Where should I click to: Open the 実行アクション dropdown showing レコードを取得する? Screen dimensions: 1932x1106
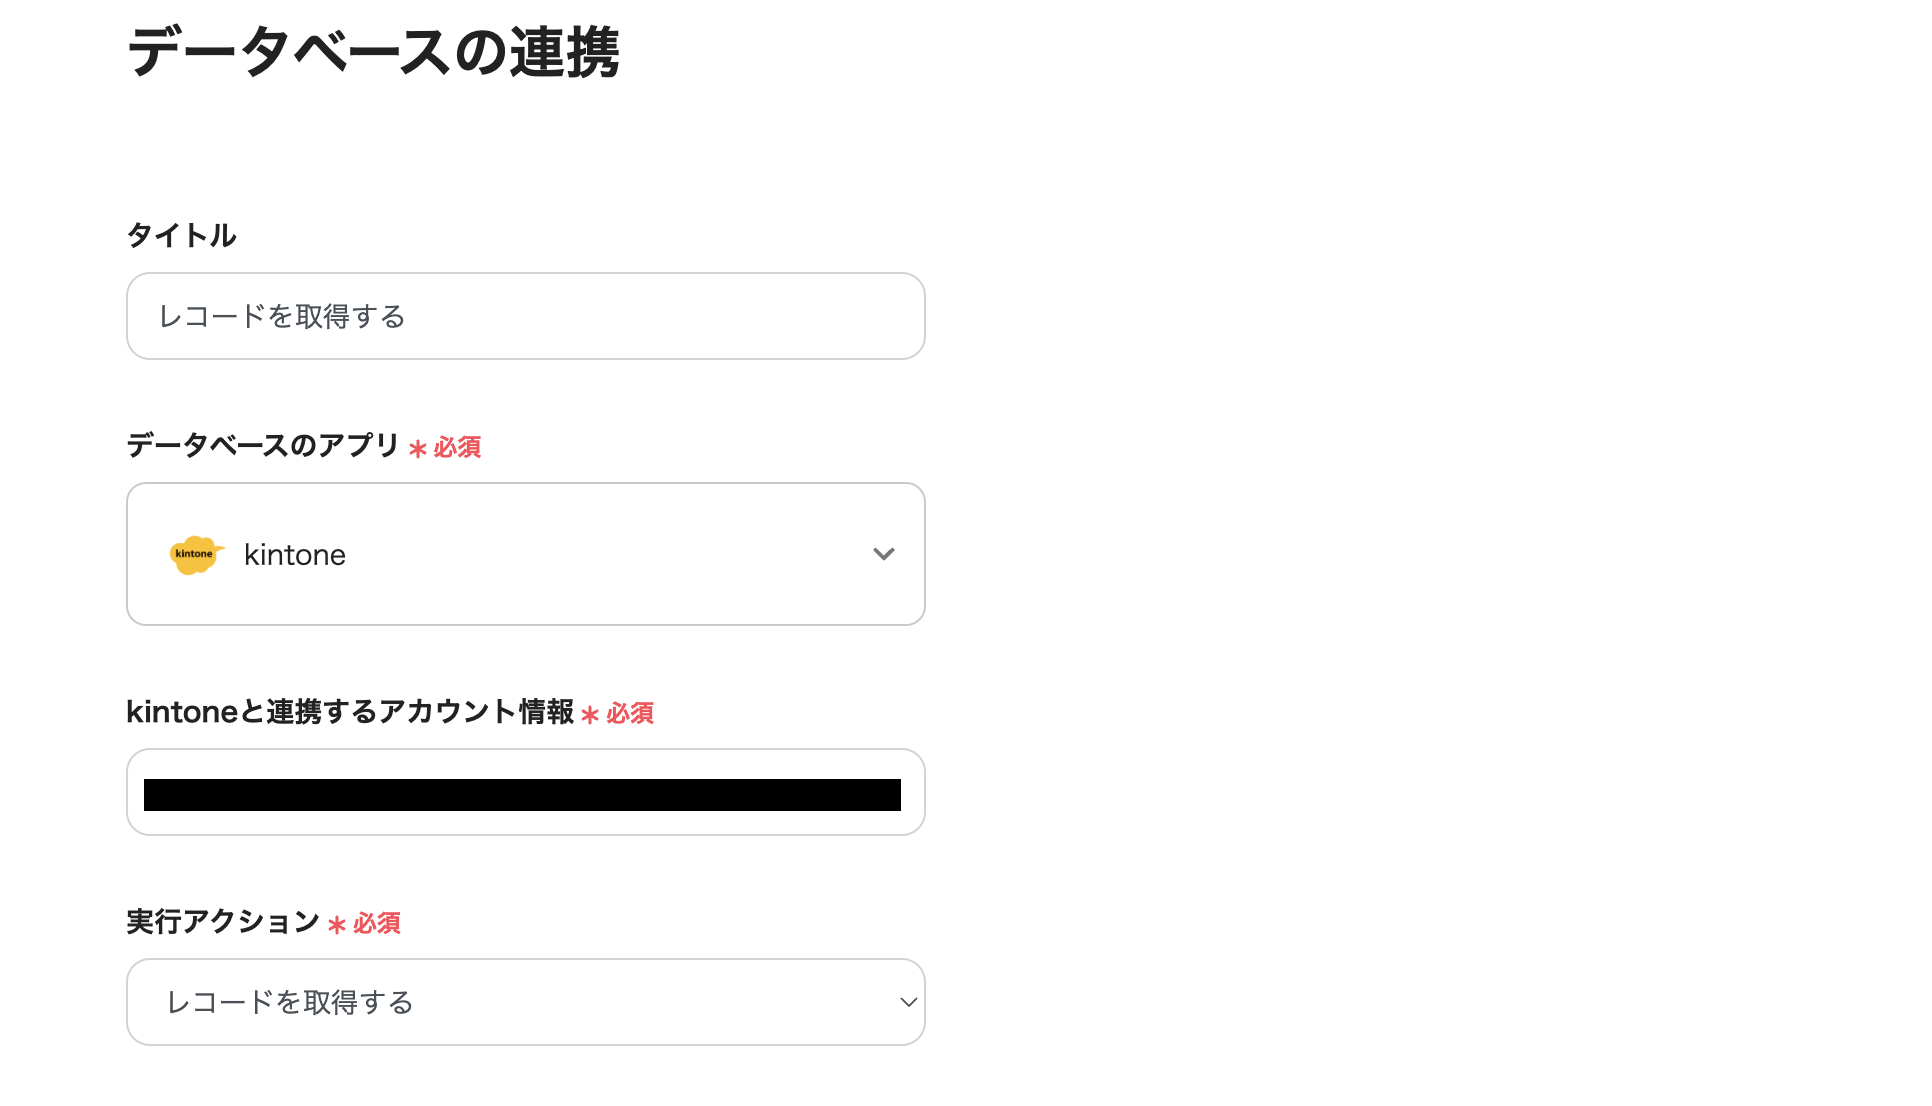[x=525, y=1002]
